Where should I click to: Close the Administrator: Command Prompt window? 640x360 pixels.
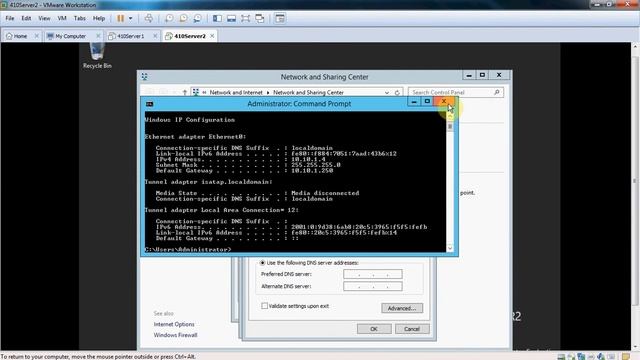click(444, 101)
